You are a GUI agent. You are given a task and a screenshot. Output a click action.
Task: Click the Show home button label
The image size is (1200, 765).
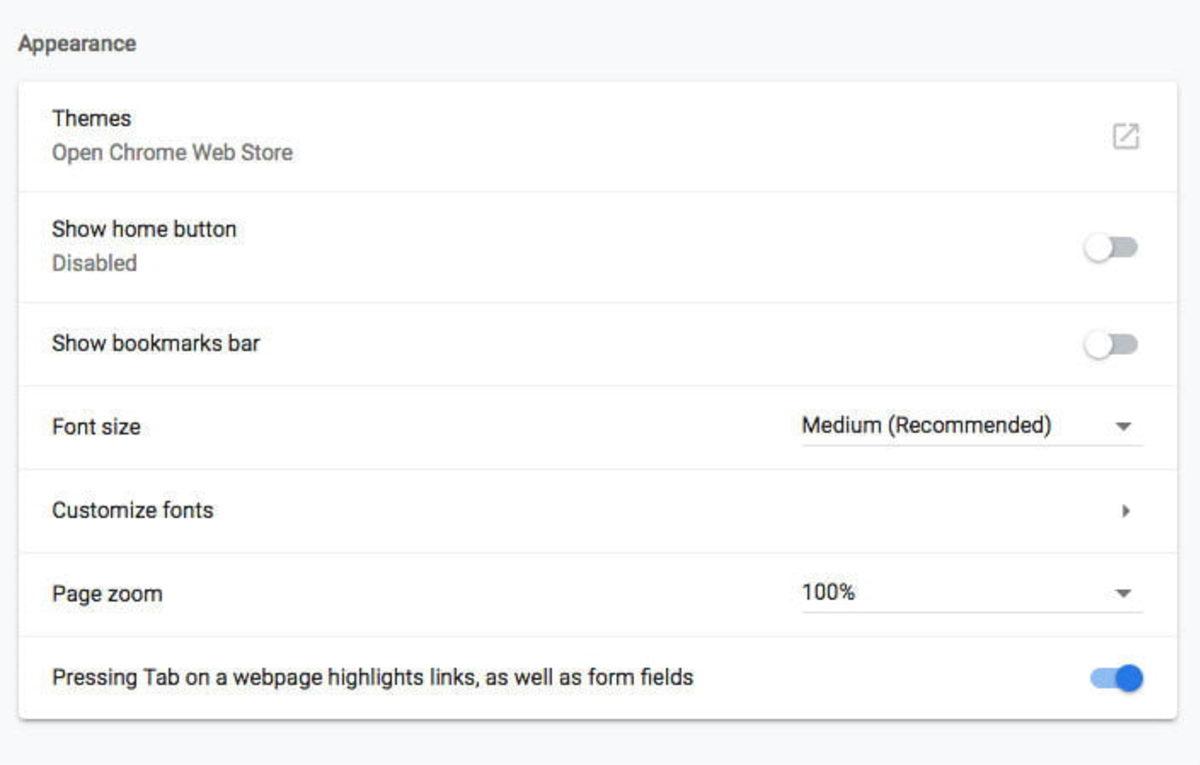click(x=145, y=229)
